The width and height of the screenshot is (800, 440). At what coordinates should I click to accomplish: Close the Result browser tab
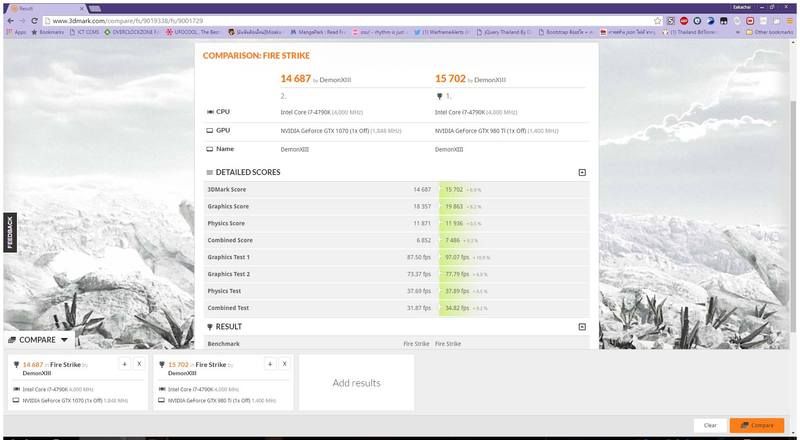coord(82,9)
